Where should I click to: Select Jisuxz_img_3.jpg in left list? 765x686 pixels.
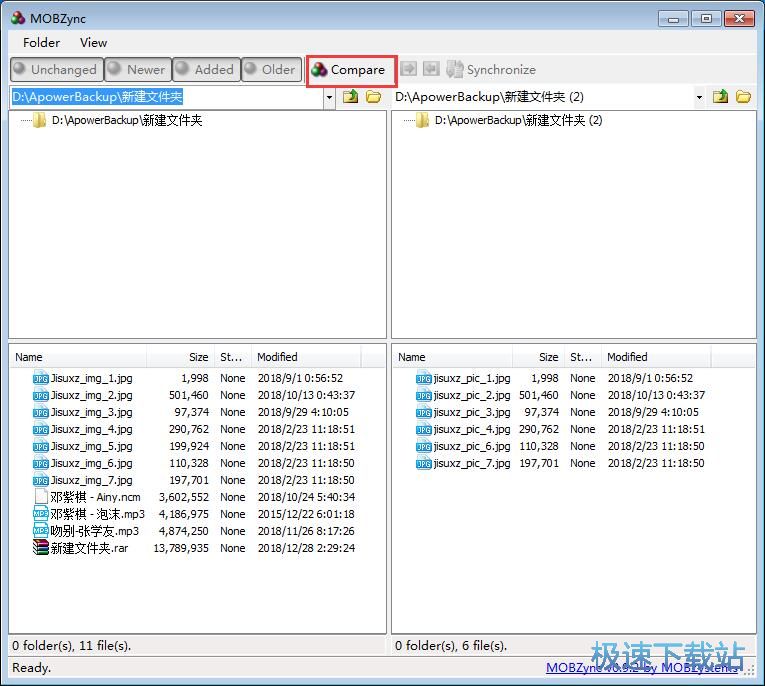(x=91, y=412)
